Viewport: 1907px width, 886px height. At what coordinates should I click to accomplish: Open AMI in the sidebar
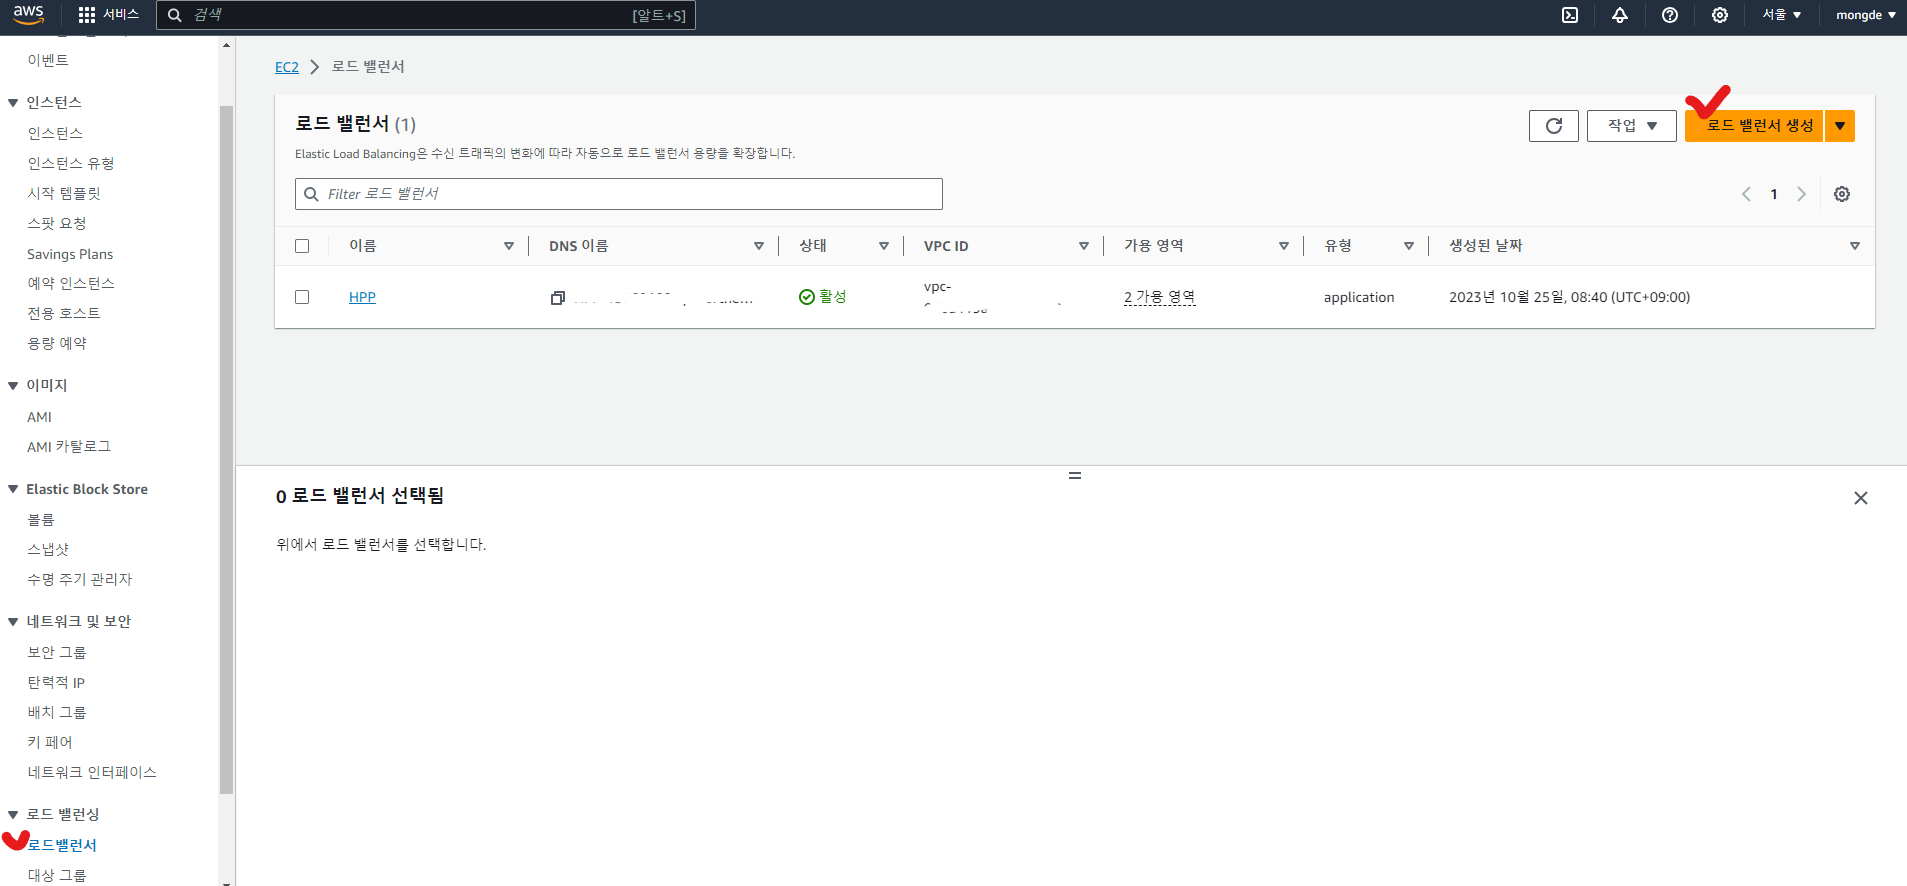(39, 417)
